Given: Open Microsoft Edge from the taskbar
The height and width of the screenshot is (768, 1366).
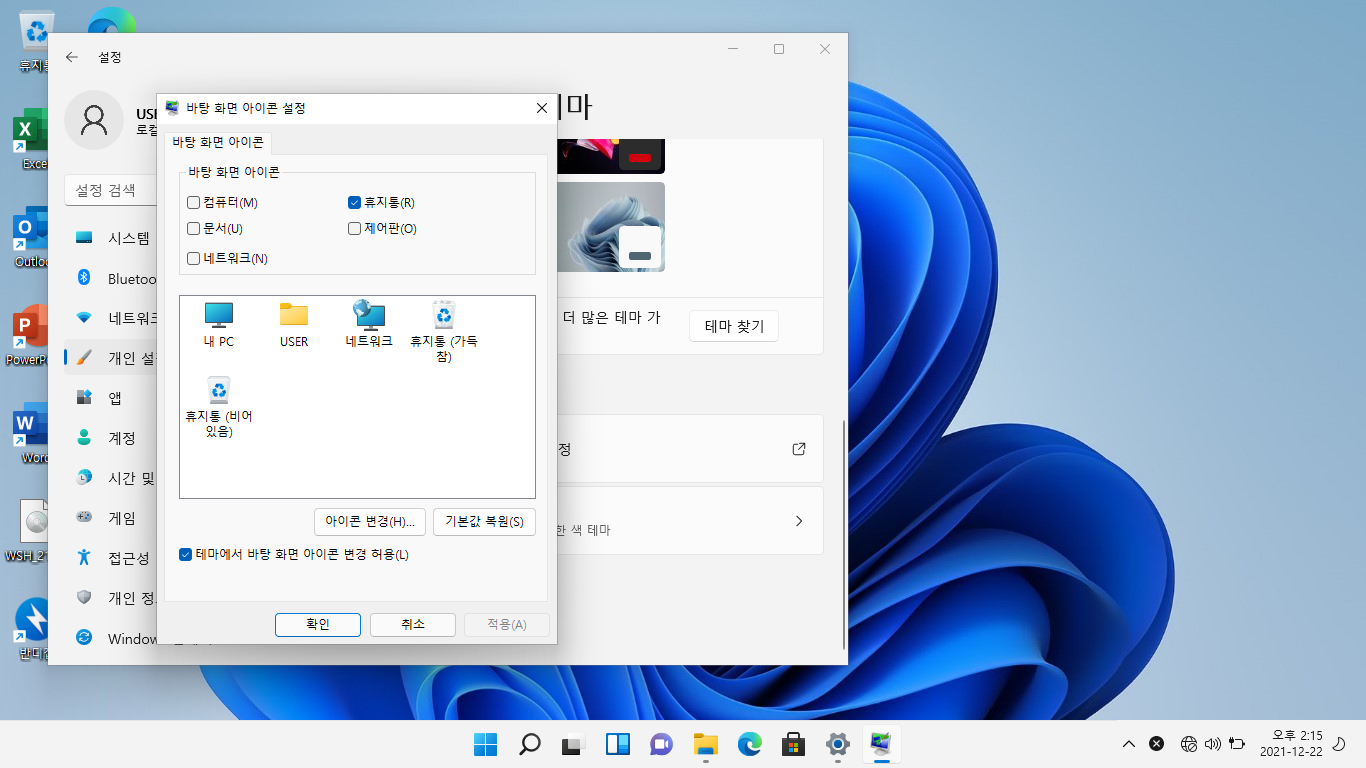Looking at the screenshot, I should point(750,744).
